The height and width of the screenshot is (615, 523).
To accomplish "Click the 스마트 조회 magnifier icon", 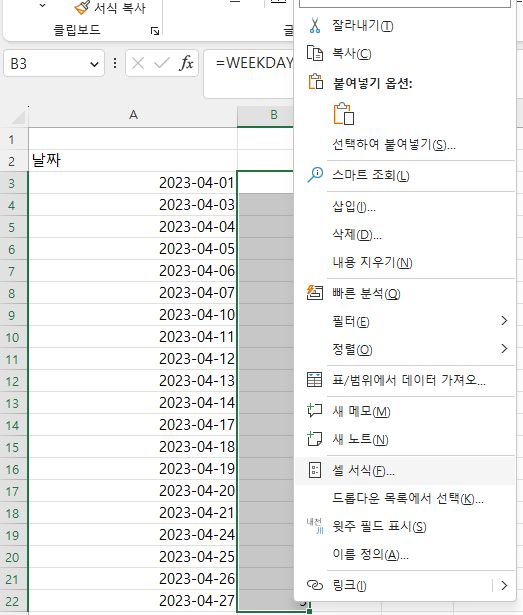I will [315, 175].
